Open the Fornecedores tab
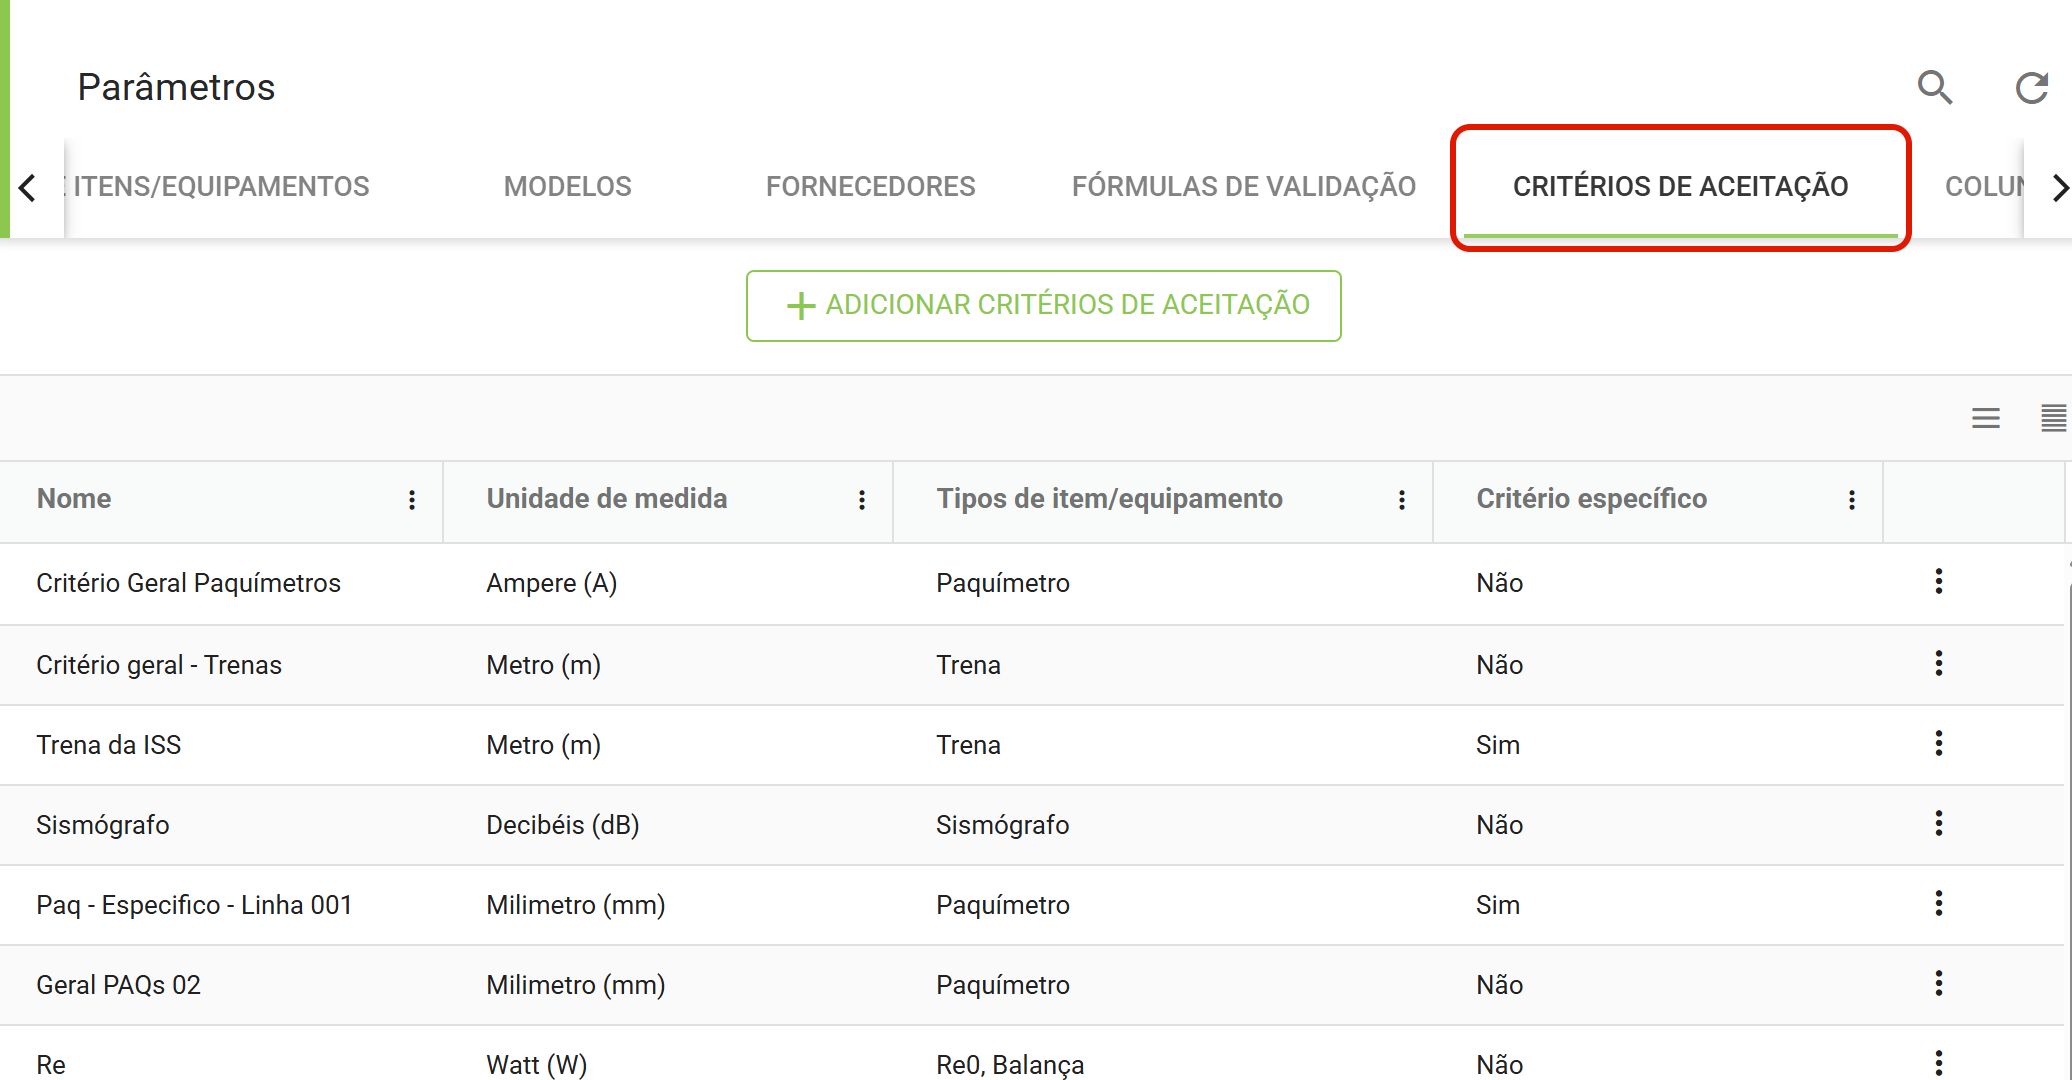Screen dimensions: 2072x1080 point(870,187)
